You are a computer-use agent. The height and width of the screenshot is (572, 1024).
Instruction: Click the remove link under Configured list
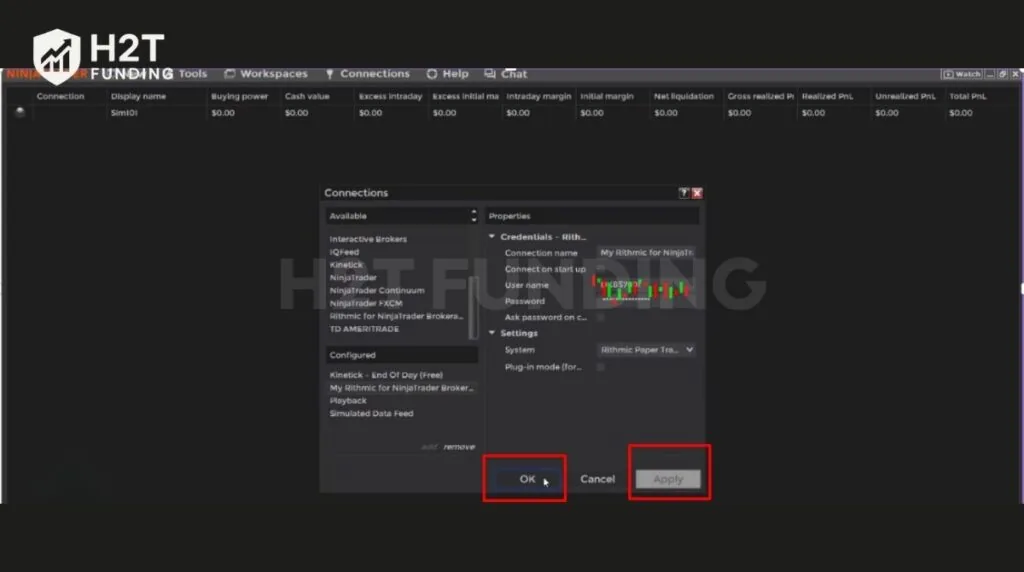click(459, 447)
